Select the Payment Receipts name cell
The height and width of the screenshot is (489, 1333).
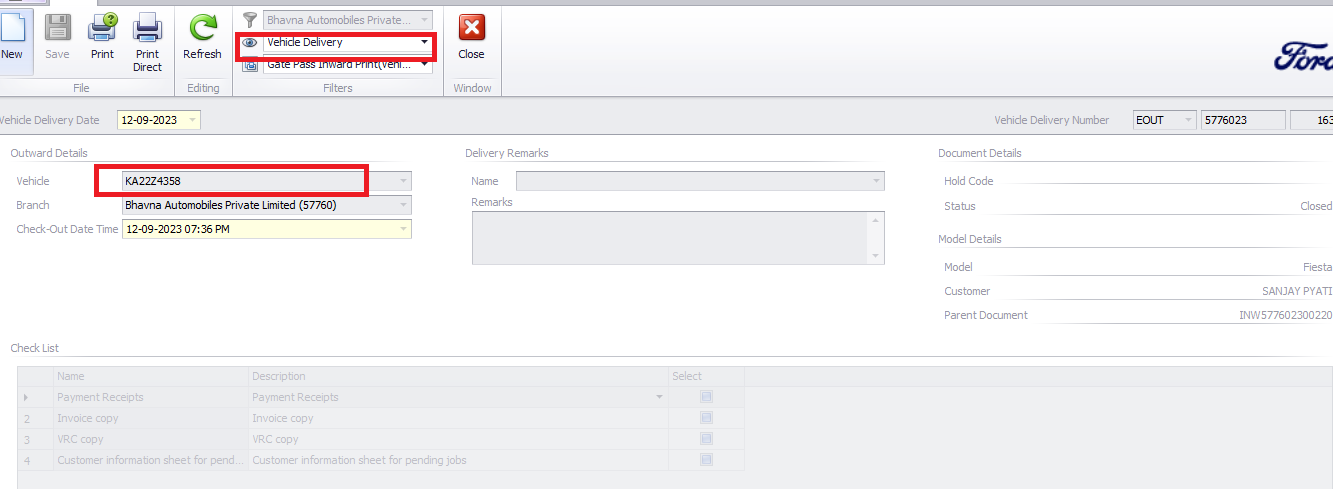151,397
